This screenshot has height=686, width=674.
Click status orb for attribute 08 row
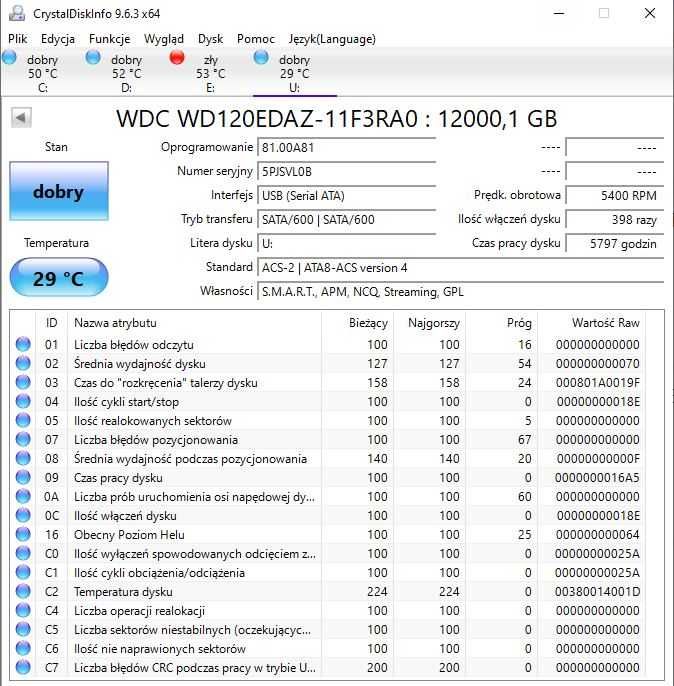(x=23, y=458)
